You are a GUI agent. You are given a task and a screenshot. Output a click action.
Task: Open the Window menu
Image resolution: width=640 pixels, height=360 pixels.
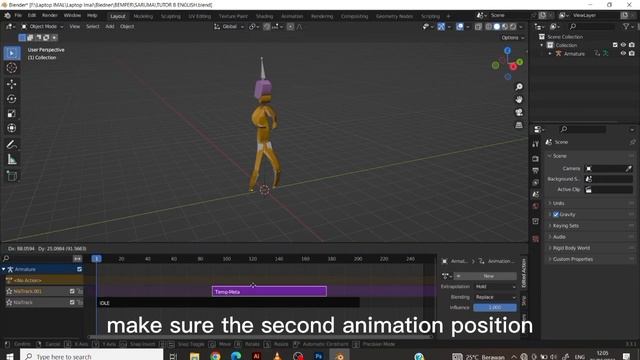tap(72, 16)
